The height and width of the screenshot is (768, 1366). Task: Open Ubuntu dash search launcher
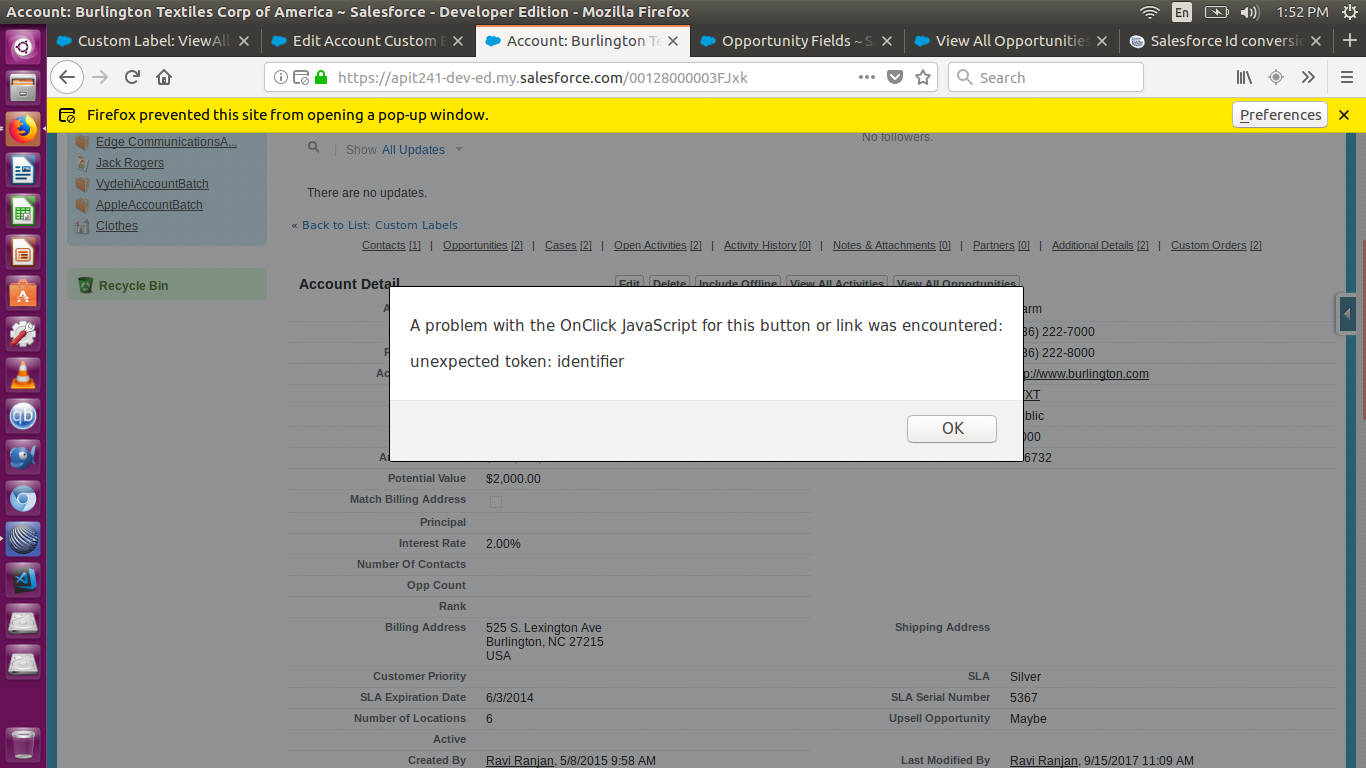[23, 45]
